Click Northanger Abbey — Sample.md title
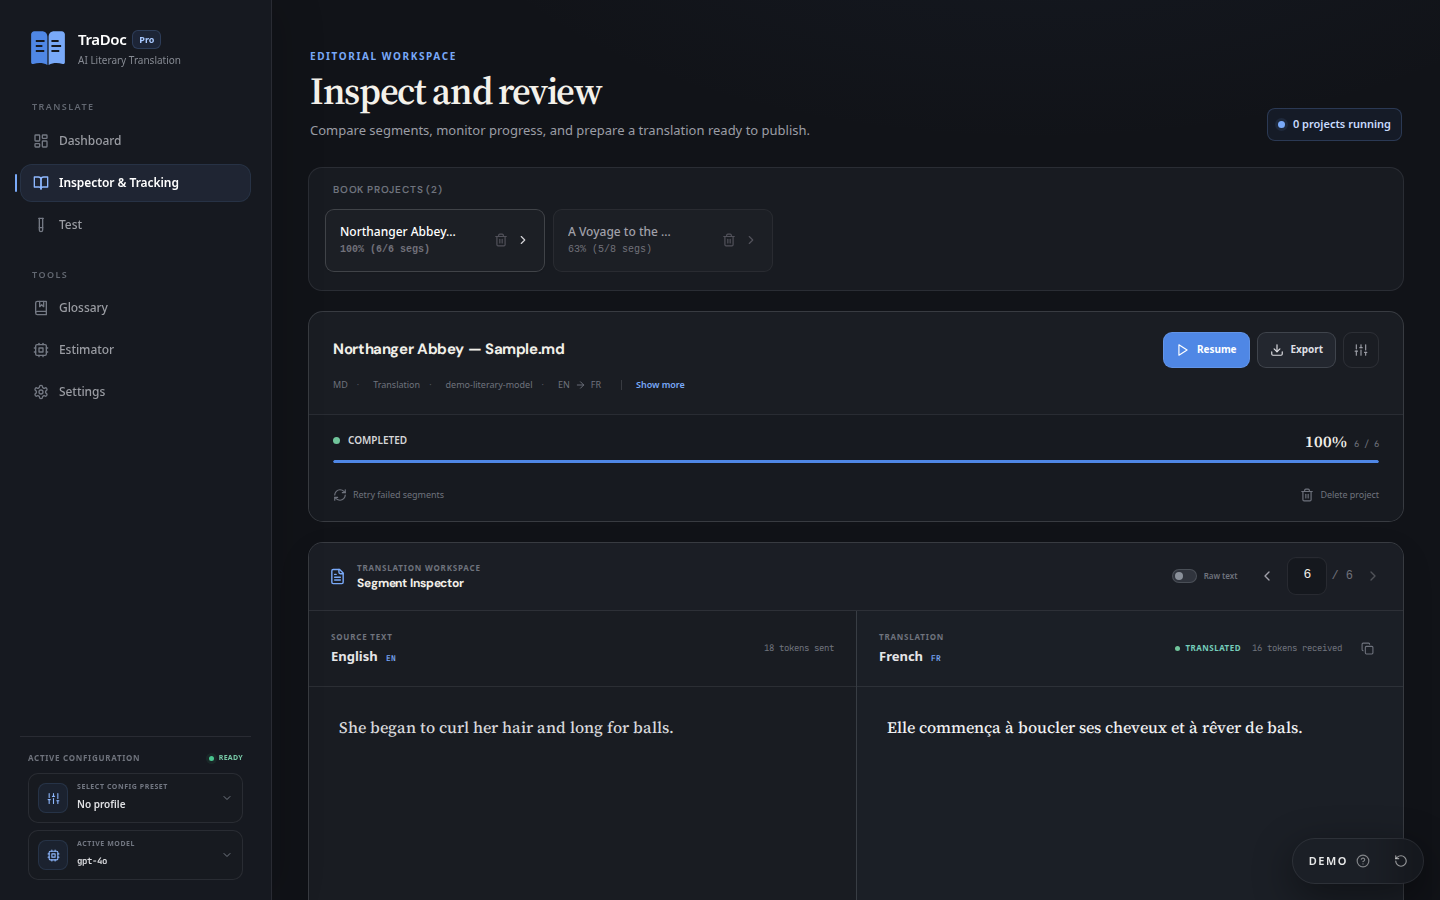1440x900 pixels. (449, 349)
